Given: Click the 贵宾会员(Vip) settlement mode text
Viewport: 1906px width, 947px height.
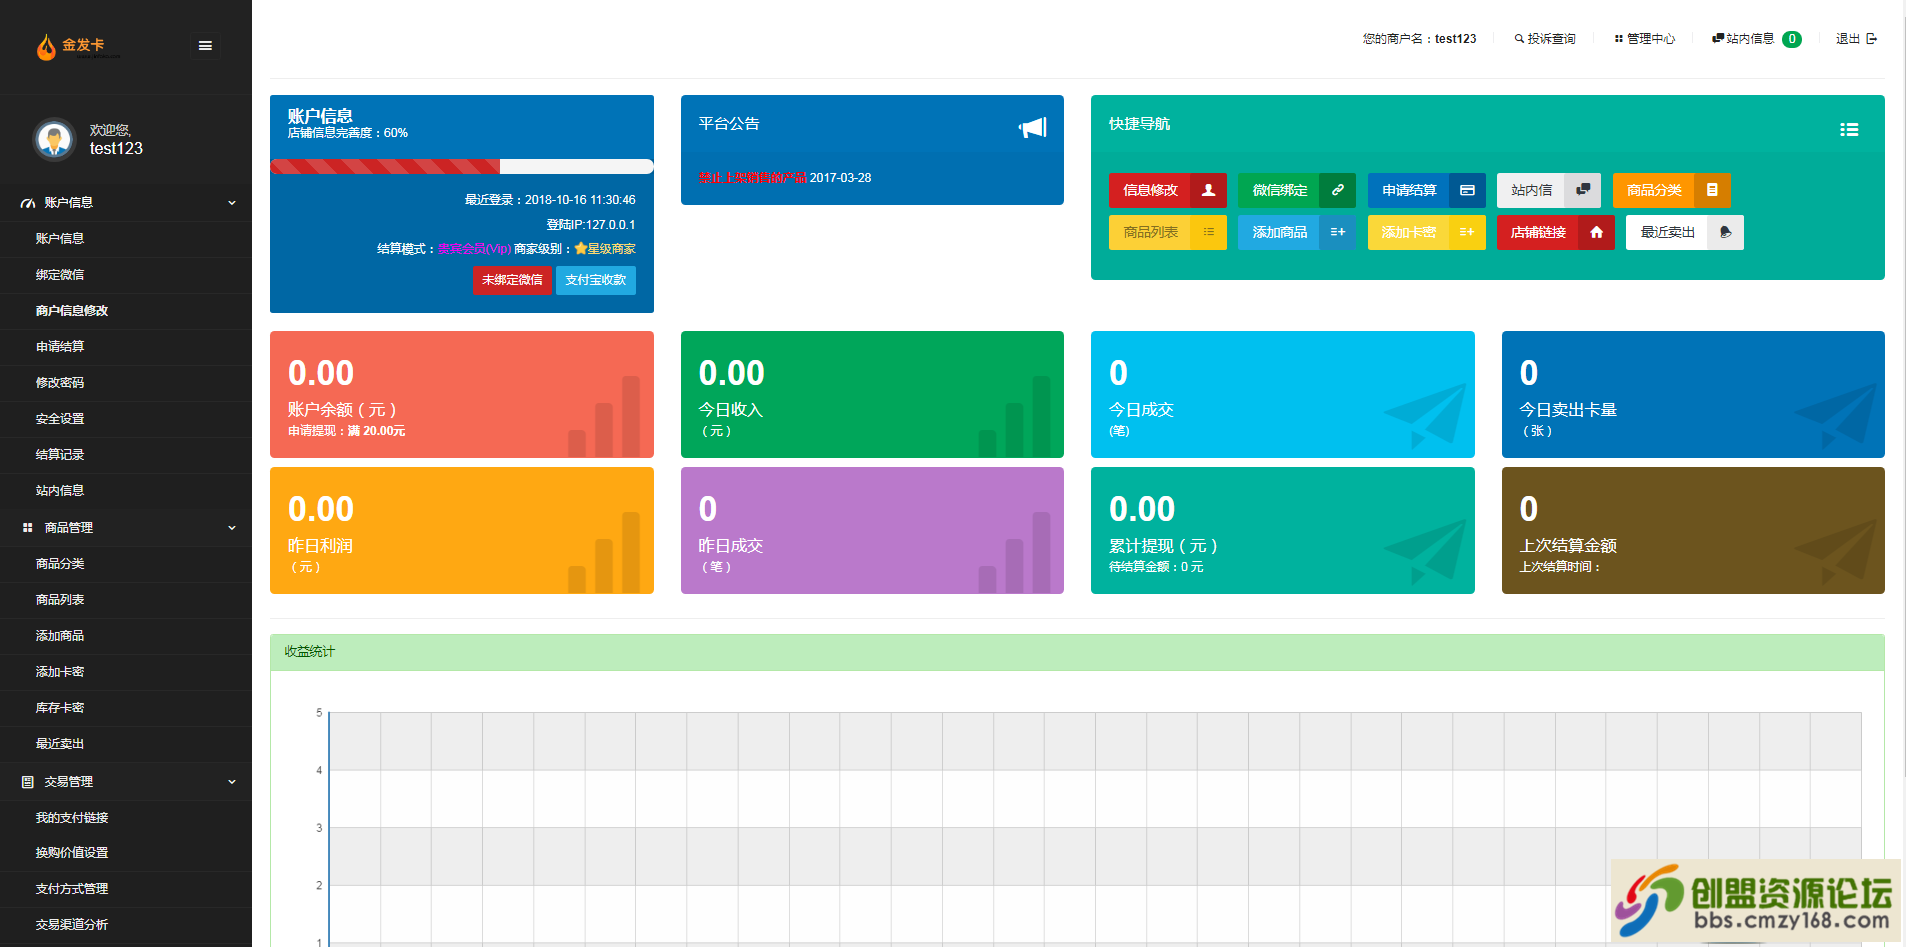Looking at the screenshot, I should [x=474, y=249].
